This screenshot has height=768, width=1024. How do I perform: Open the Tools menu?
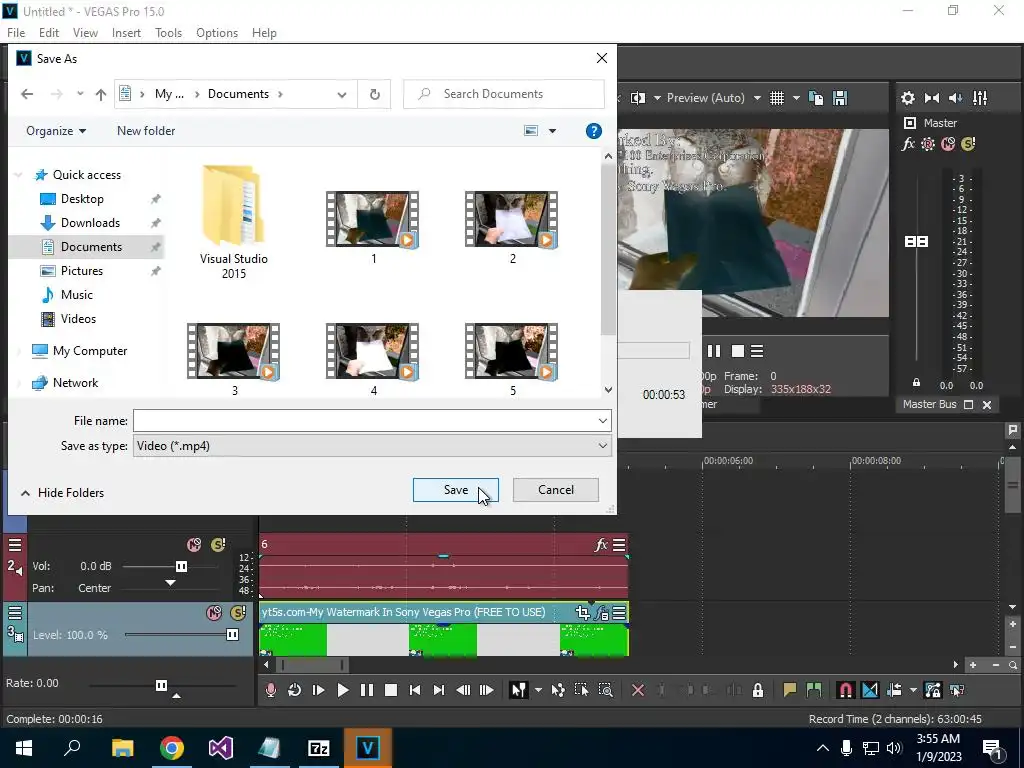pyautogui.click(x=168, y=33)
